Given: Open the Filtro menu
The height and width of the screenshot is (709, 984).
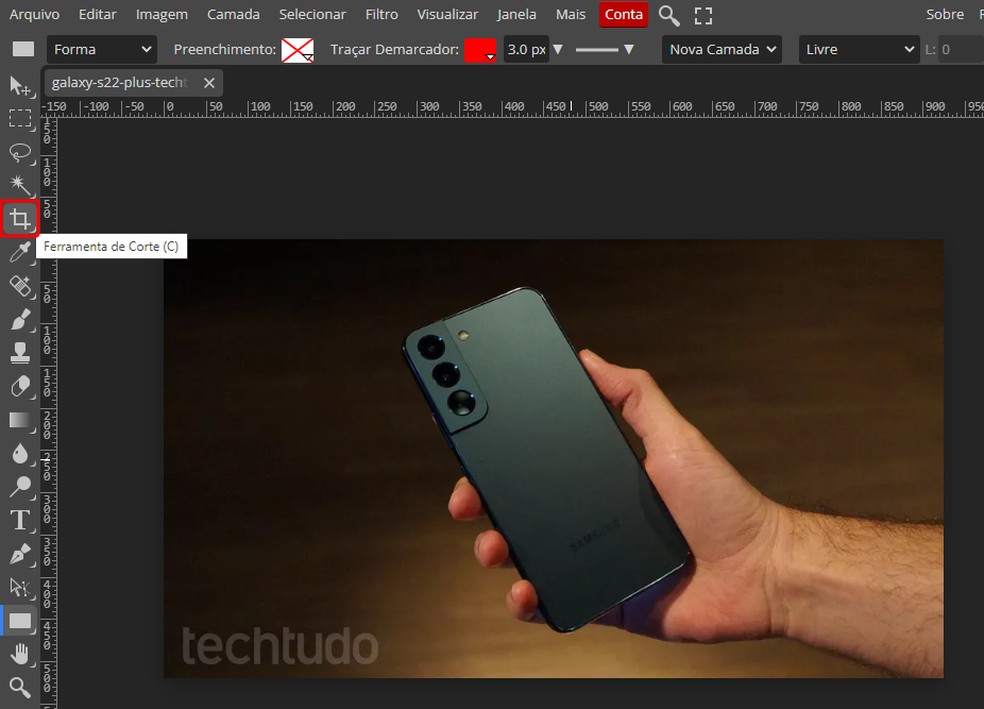Looking at the screenshot, I should pyautogui.click(x=381, y=15).
